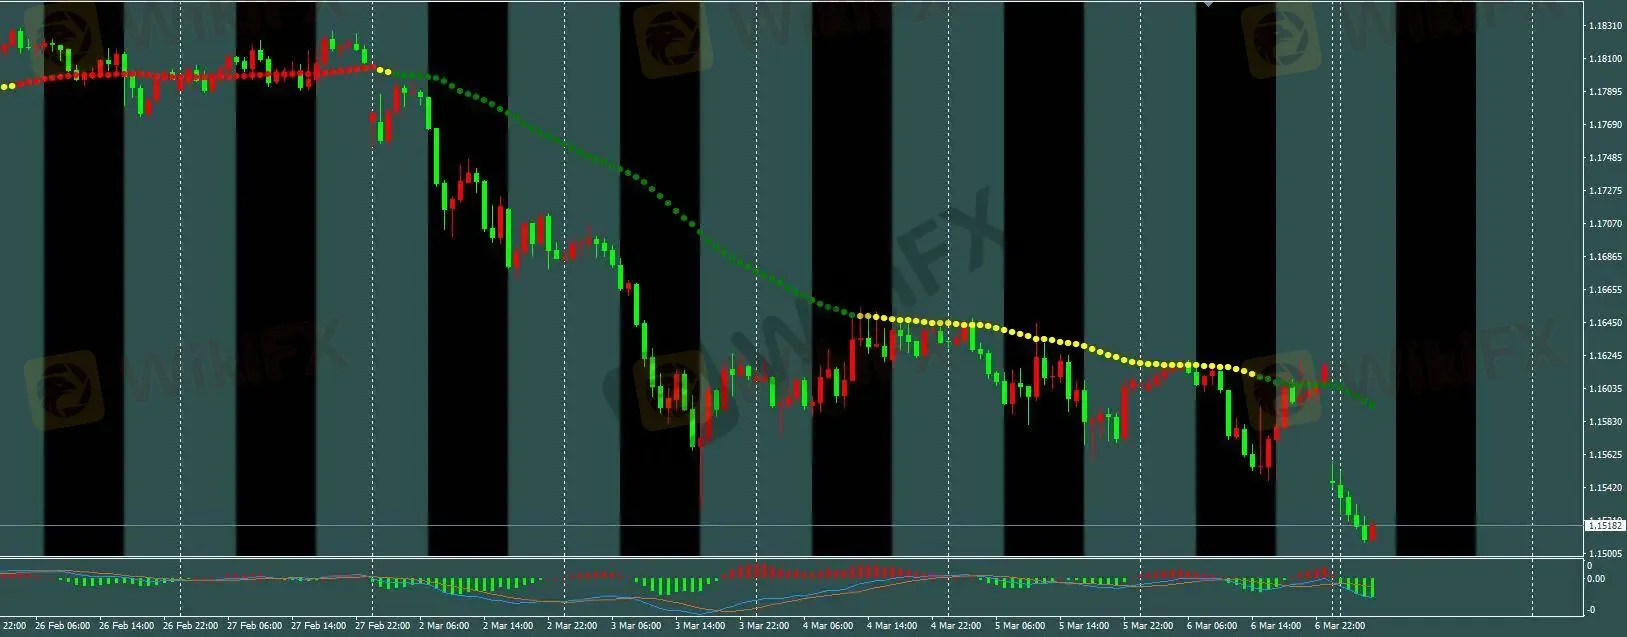Click the chart shift triangle marker at top
Viewport: 1627px width, 637px height.
(x=1208, y=5)
